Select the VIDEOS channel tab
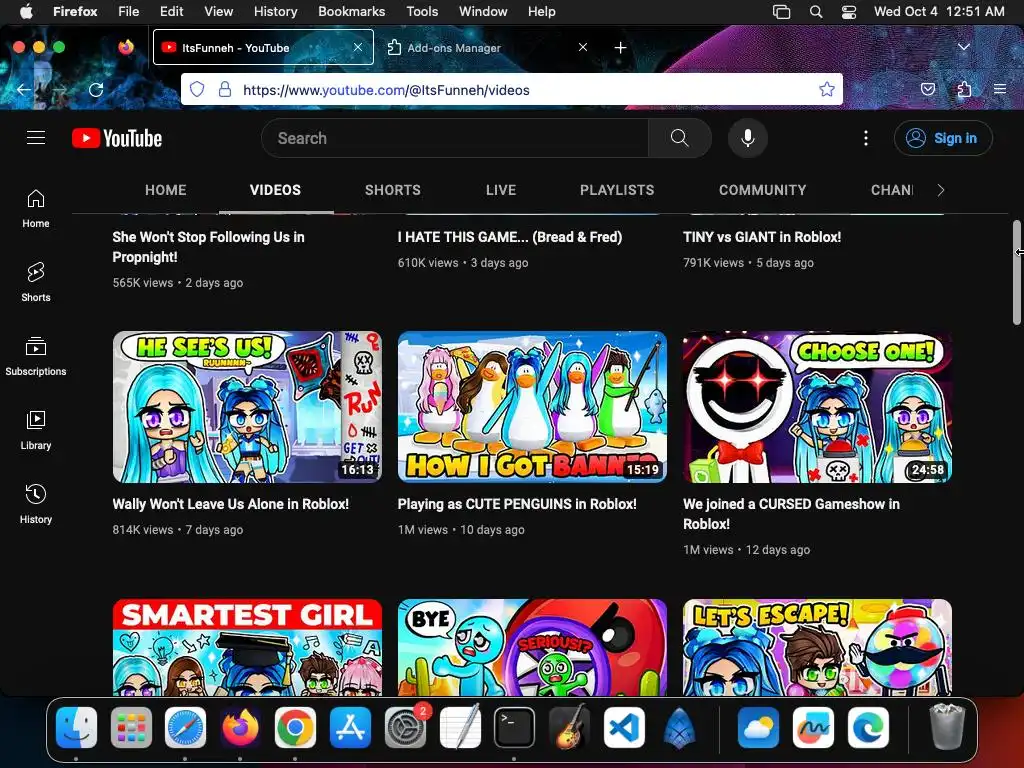This screenshot has height=768, width=1024. point(275,190)
